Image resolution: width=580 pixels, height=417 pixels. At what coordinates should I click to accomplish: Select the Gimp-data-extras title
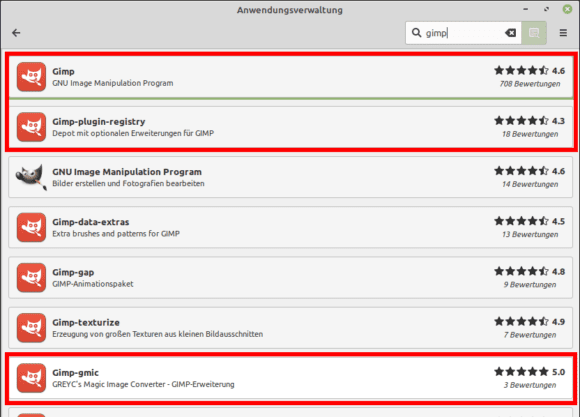point(91,222)
